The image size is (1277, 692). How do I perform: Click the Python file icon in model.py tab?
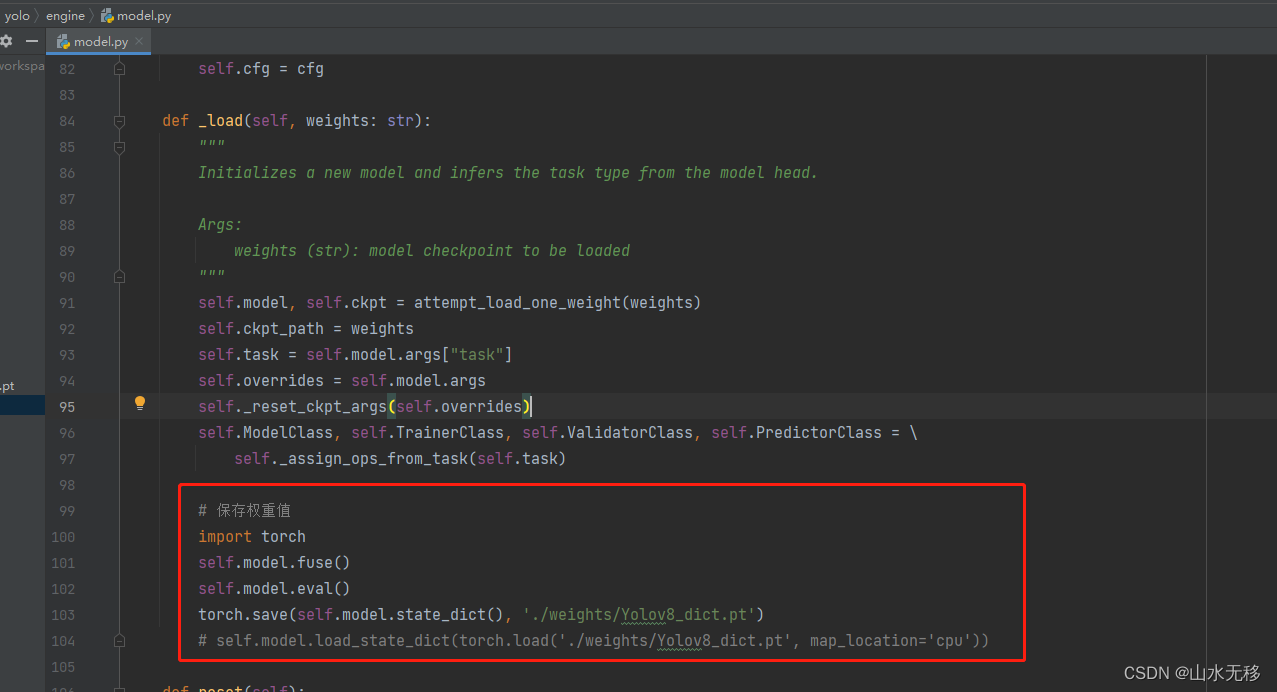63,42
